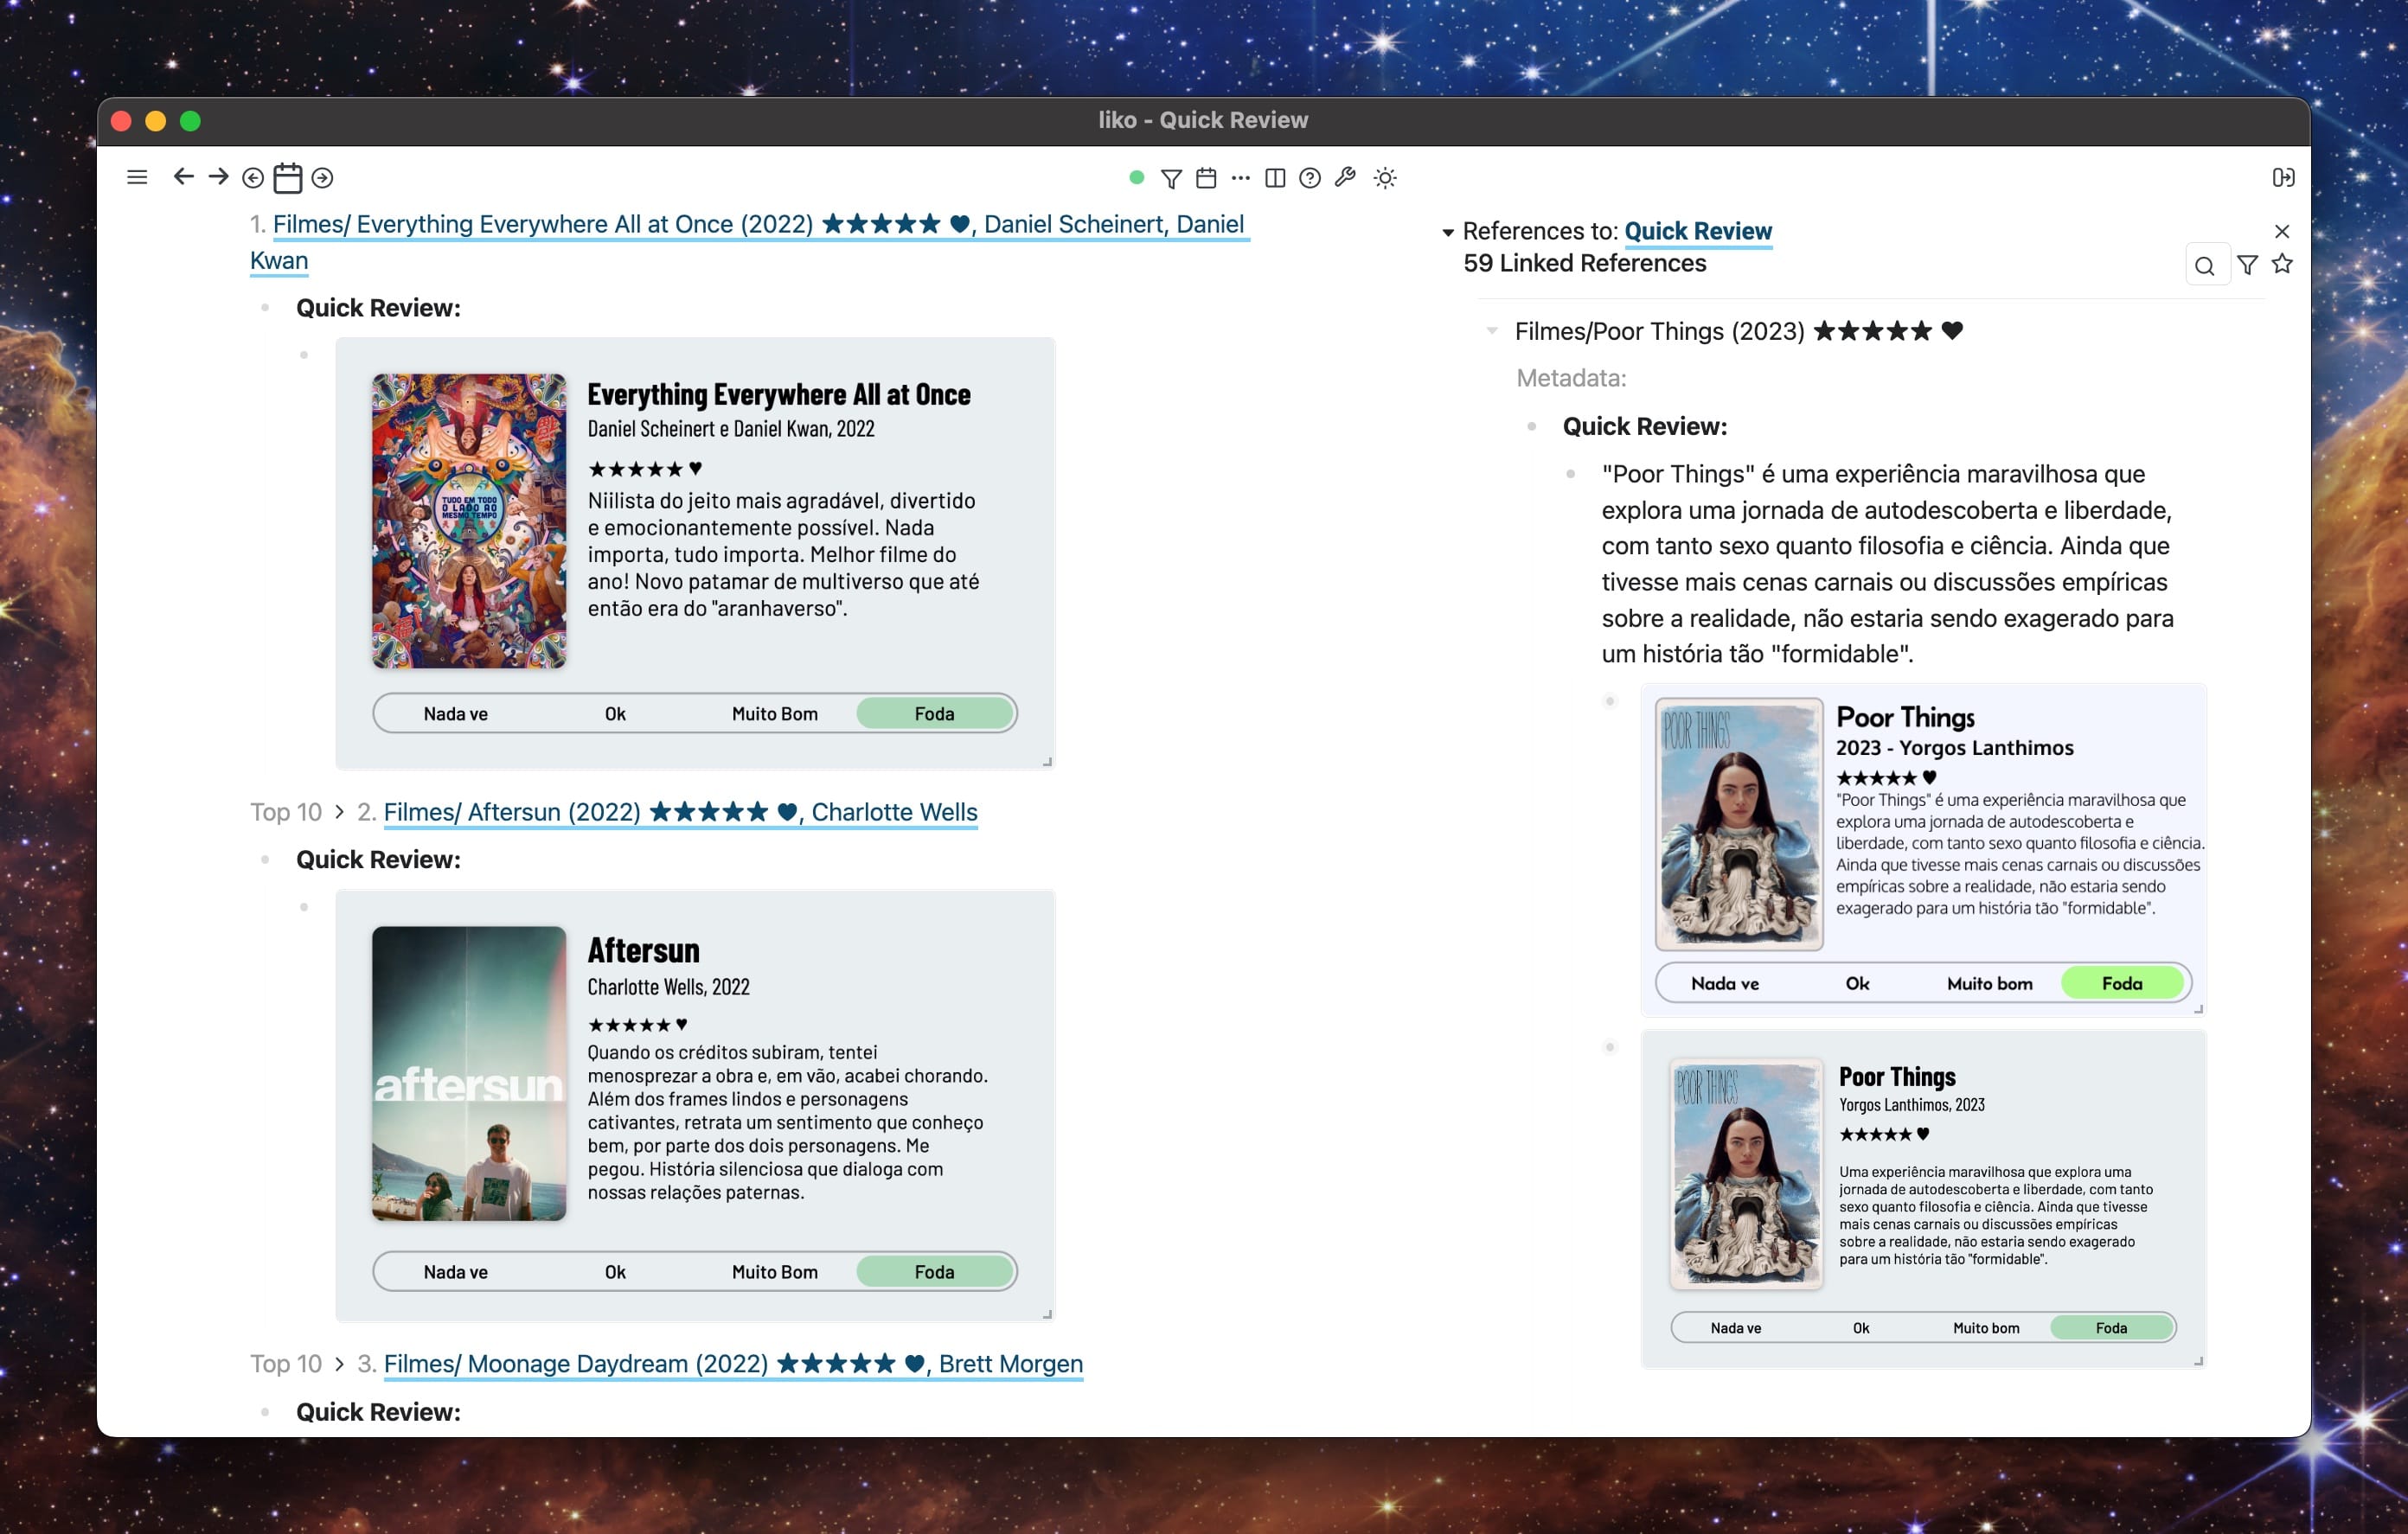Open Filmes/Poor Things (2023) reference title
The height and width of the screenshot is (1534, 2408).
click(1739, 331)
